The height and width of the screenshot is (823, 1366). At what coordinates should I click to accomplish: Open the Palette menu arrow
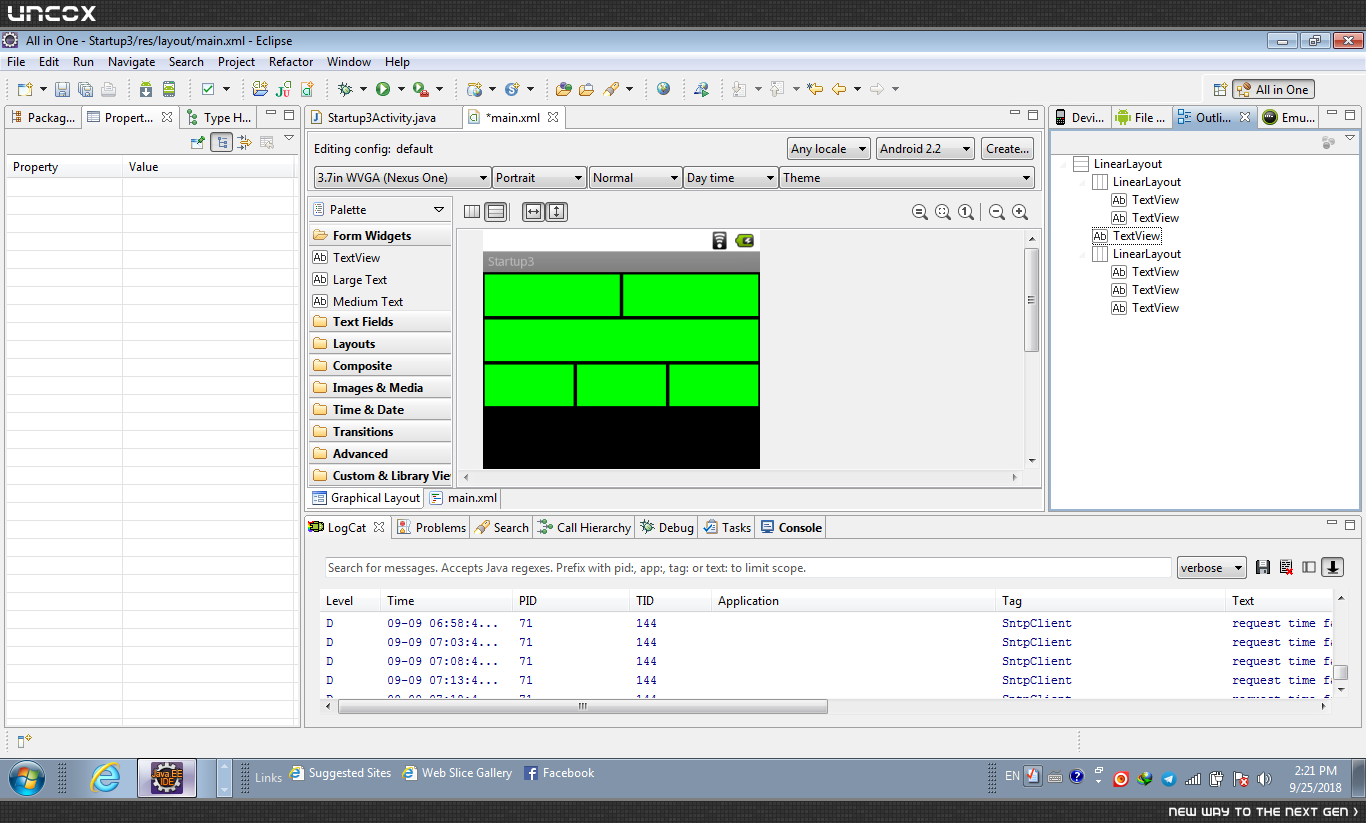[438, 210]
